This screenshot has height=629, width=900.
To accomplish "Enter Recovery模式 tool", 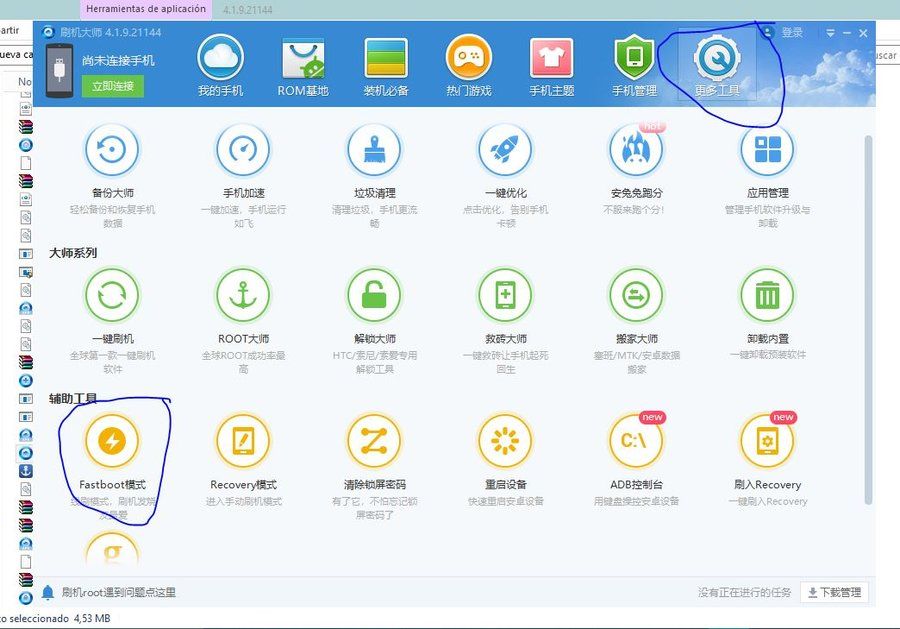I will coord(243,441).
